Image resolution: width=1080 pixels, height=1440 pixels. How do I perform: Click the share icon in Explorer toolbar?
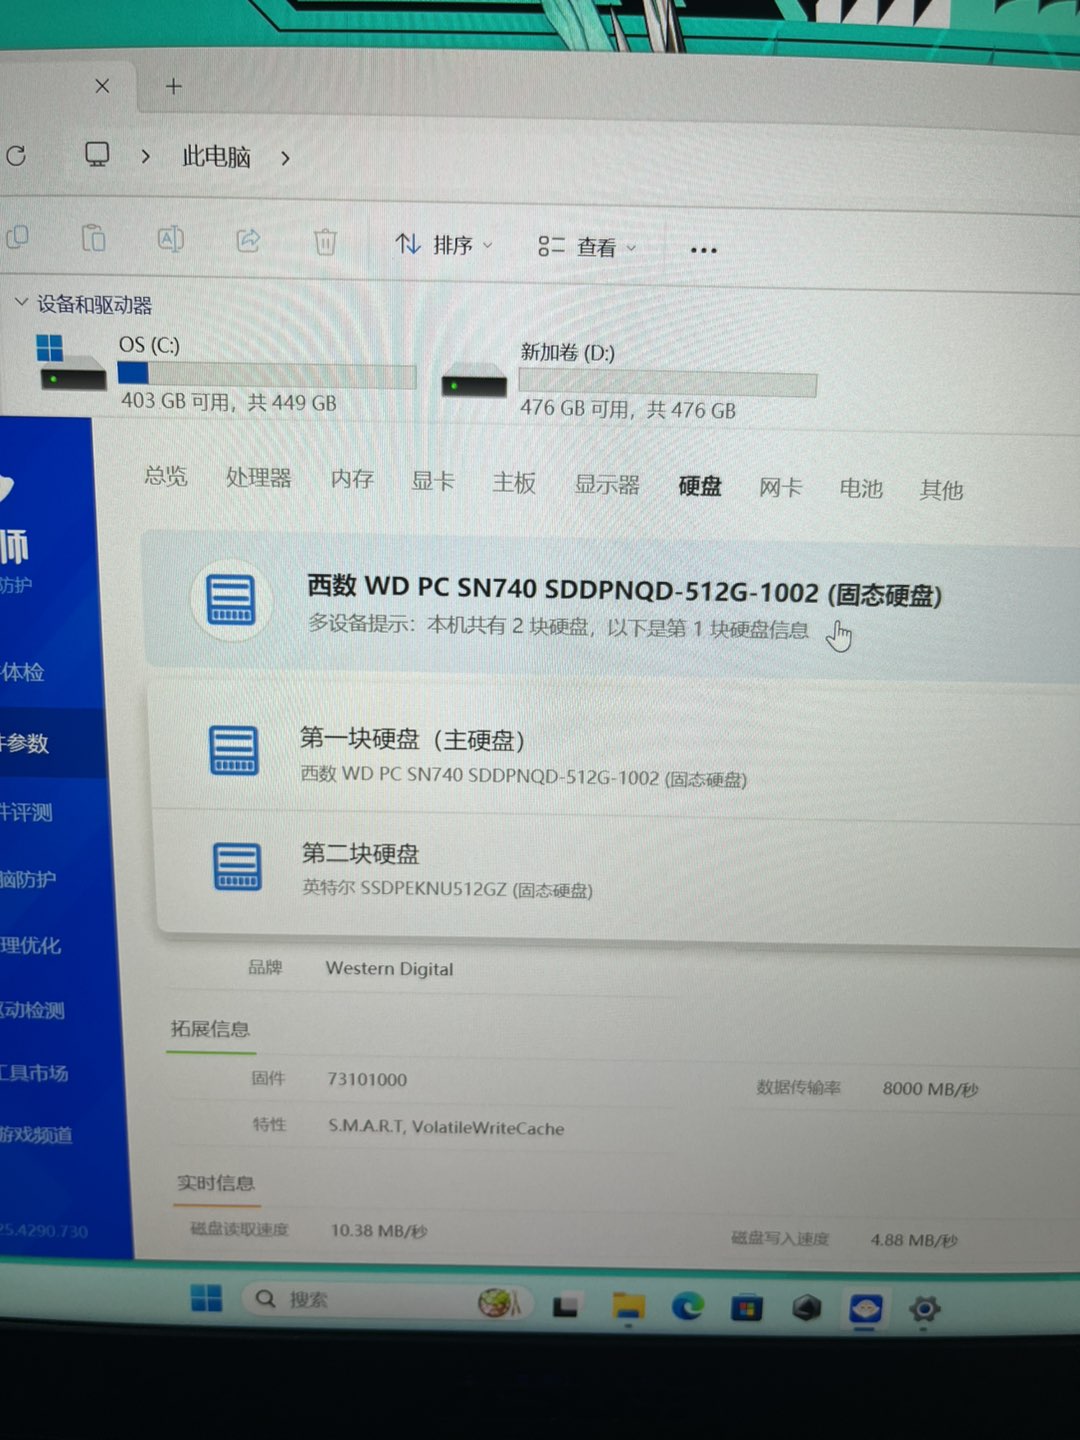(x=248, y=240)
